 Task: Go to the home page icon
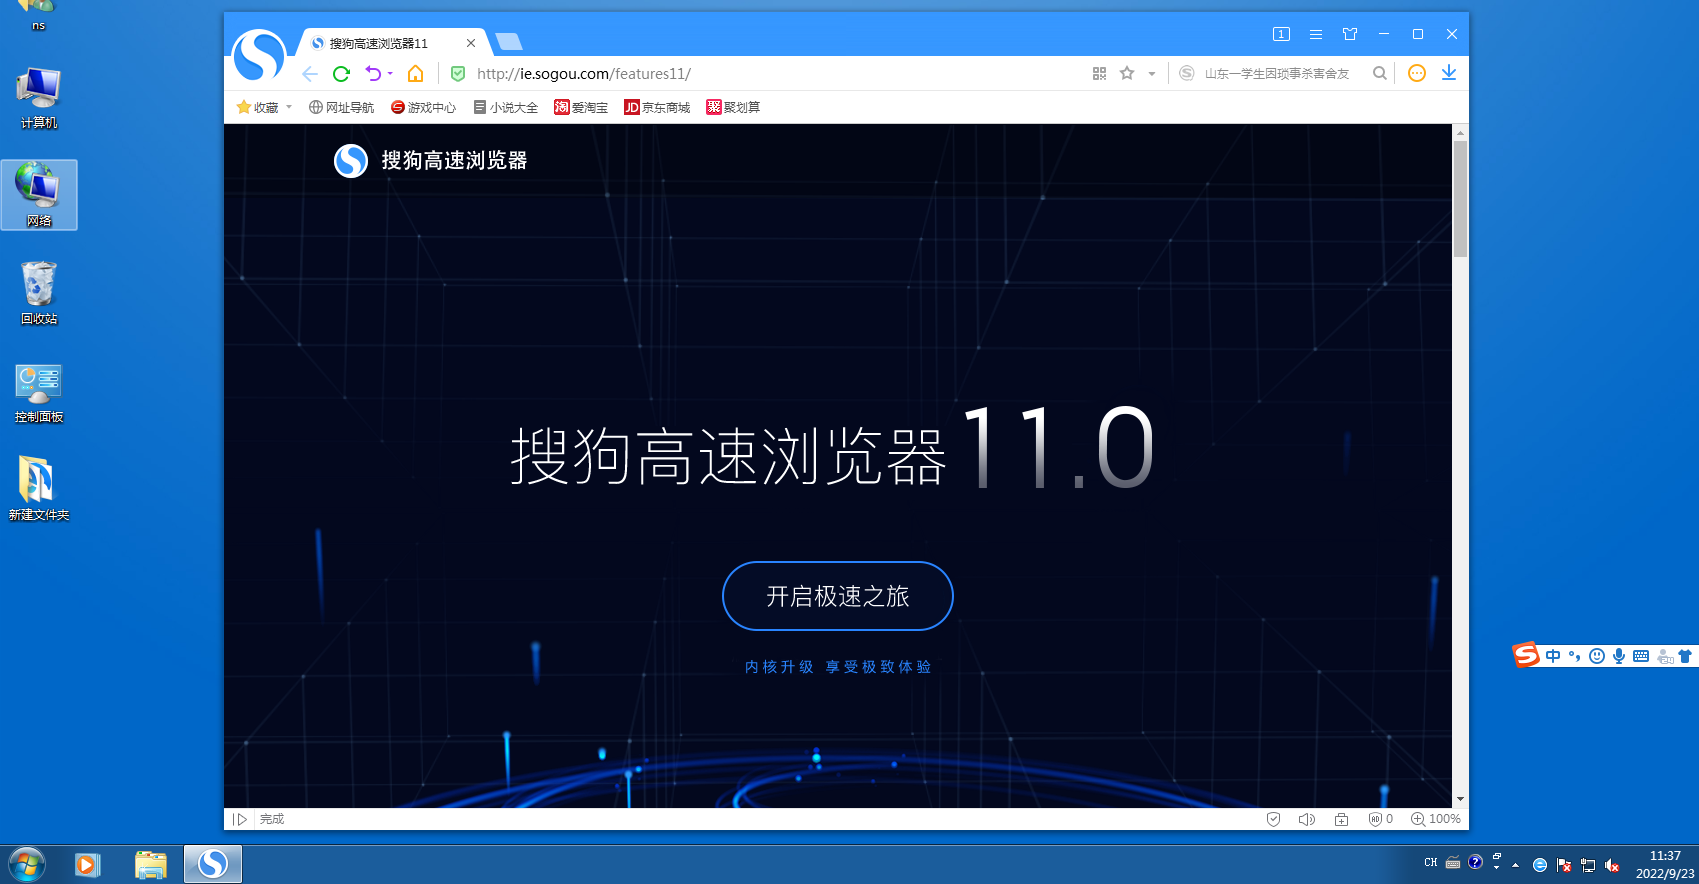415,73
